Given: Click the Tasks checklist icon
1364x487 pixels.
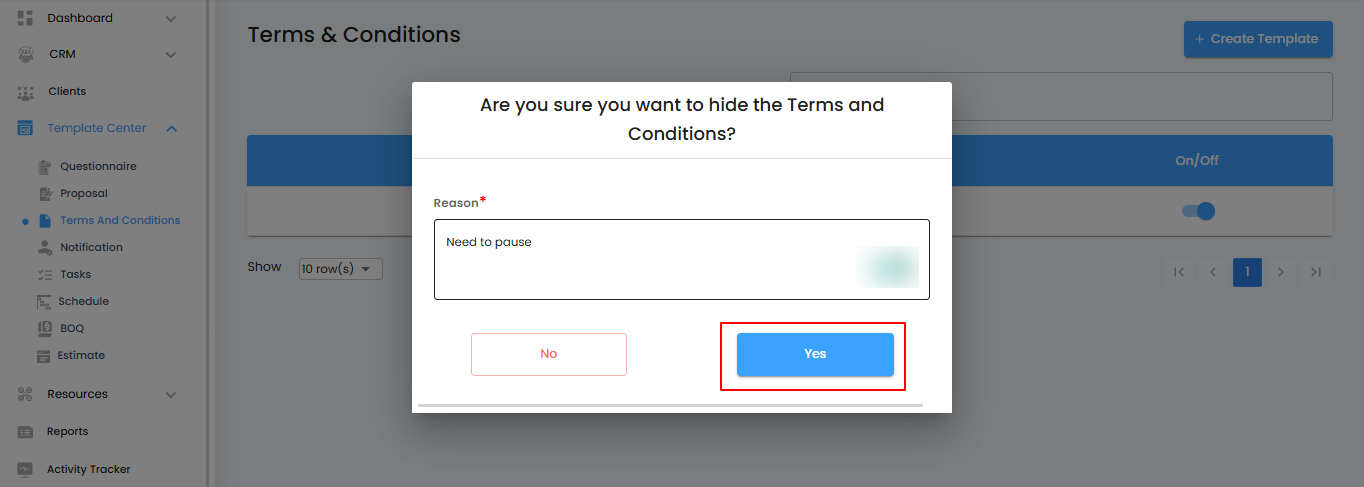Looking at the screenshot, I should pyautogui.click(x=43, y=274).
